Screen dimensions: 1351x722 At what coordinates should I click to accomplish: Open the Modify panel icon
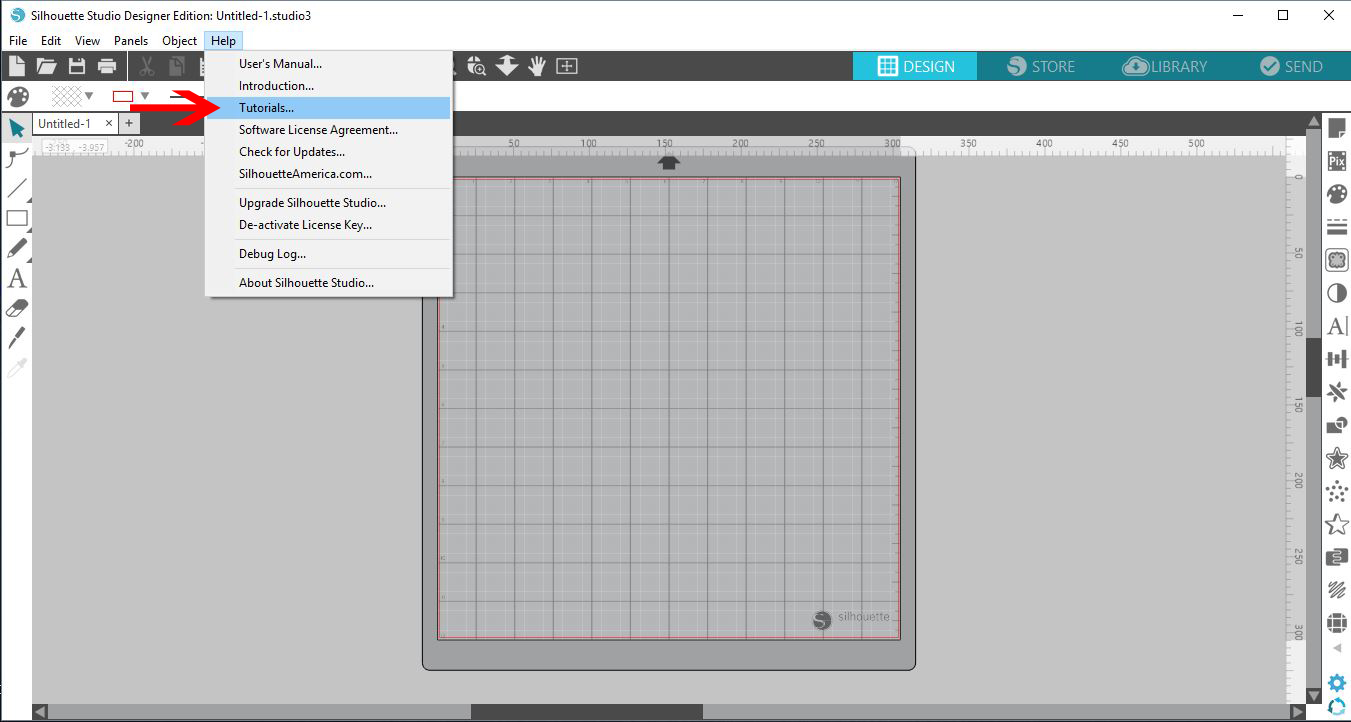(1336, 425)
